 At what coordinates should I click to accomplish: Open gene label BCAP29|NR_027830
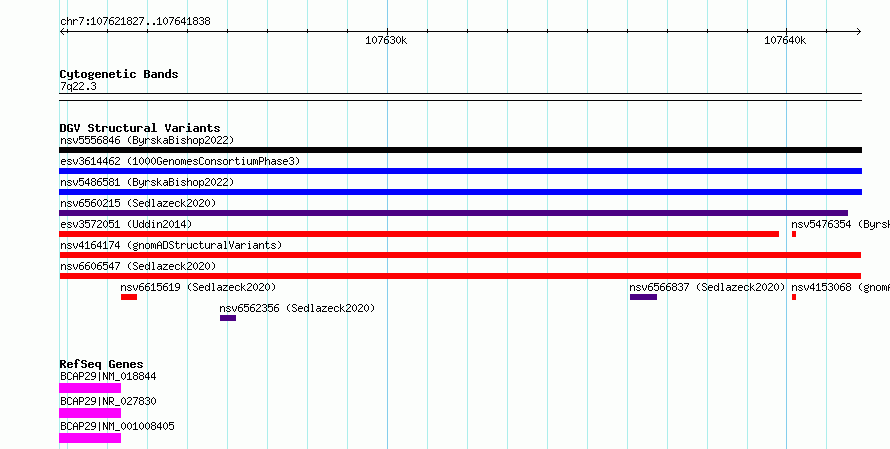(x=108, y=401)
